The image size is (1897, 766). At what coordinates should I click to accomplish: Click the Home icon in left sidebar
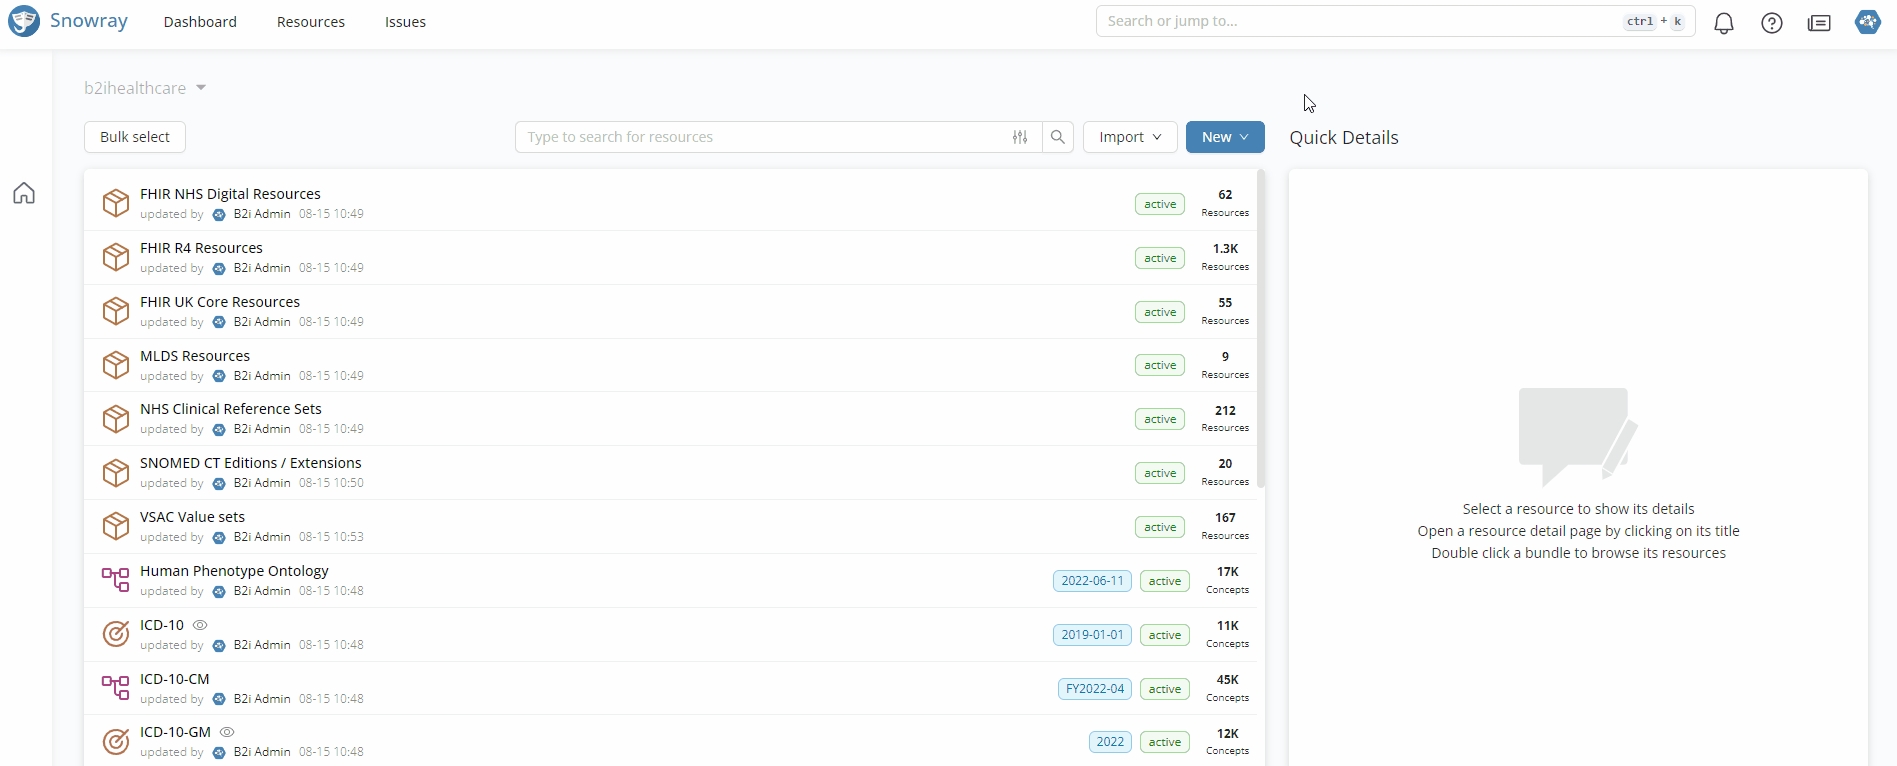tap(24, 193)
